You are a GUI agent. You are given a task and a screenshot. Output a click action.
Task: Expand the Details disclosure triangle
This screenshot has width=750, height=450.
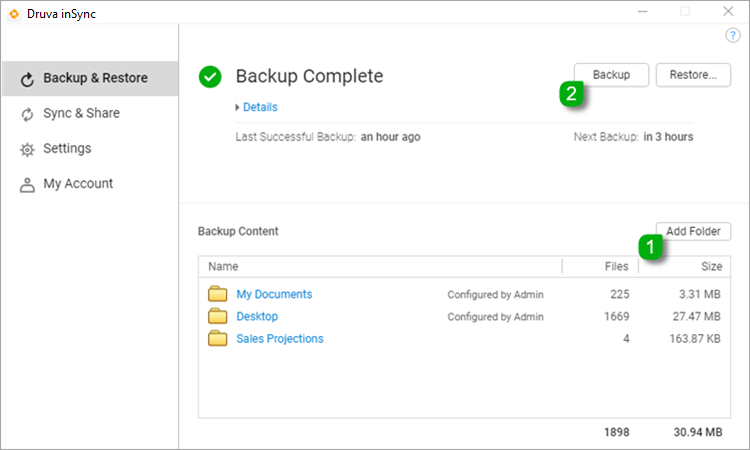coord(237,107)
